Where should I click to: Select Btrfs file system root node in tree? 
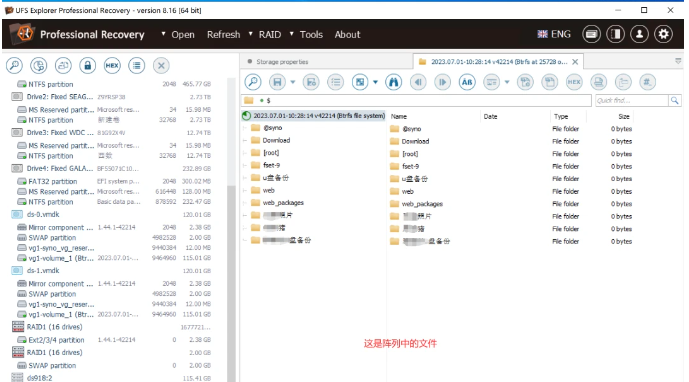click(x=319, y=116)
